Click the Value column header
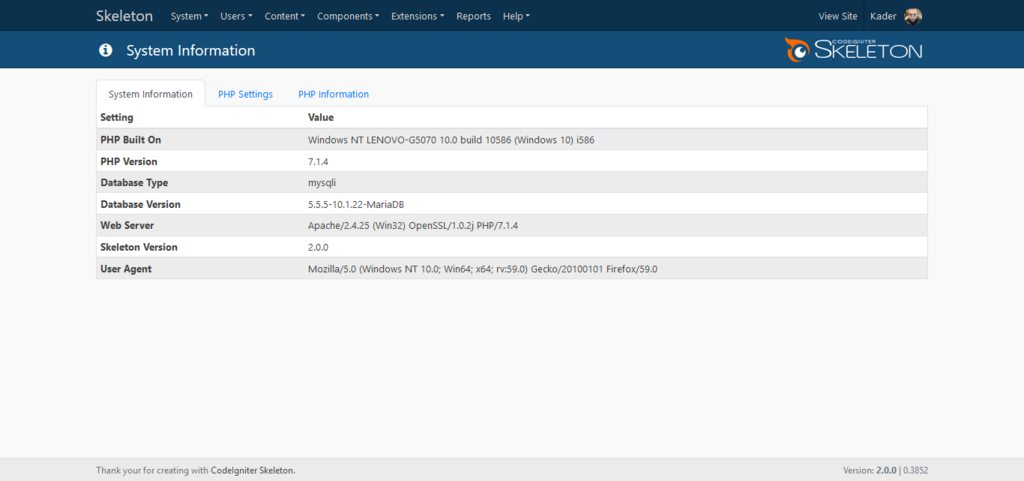Image resolution: width=1024 pixels, height=481 pixels. pyautogui.click(x=321, y=118)
